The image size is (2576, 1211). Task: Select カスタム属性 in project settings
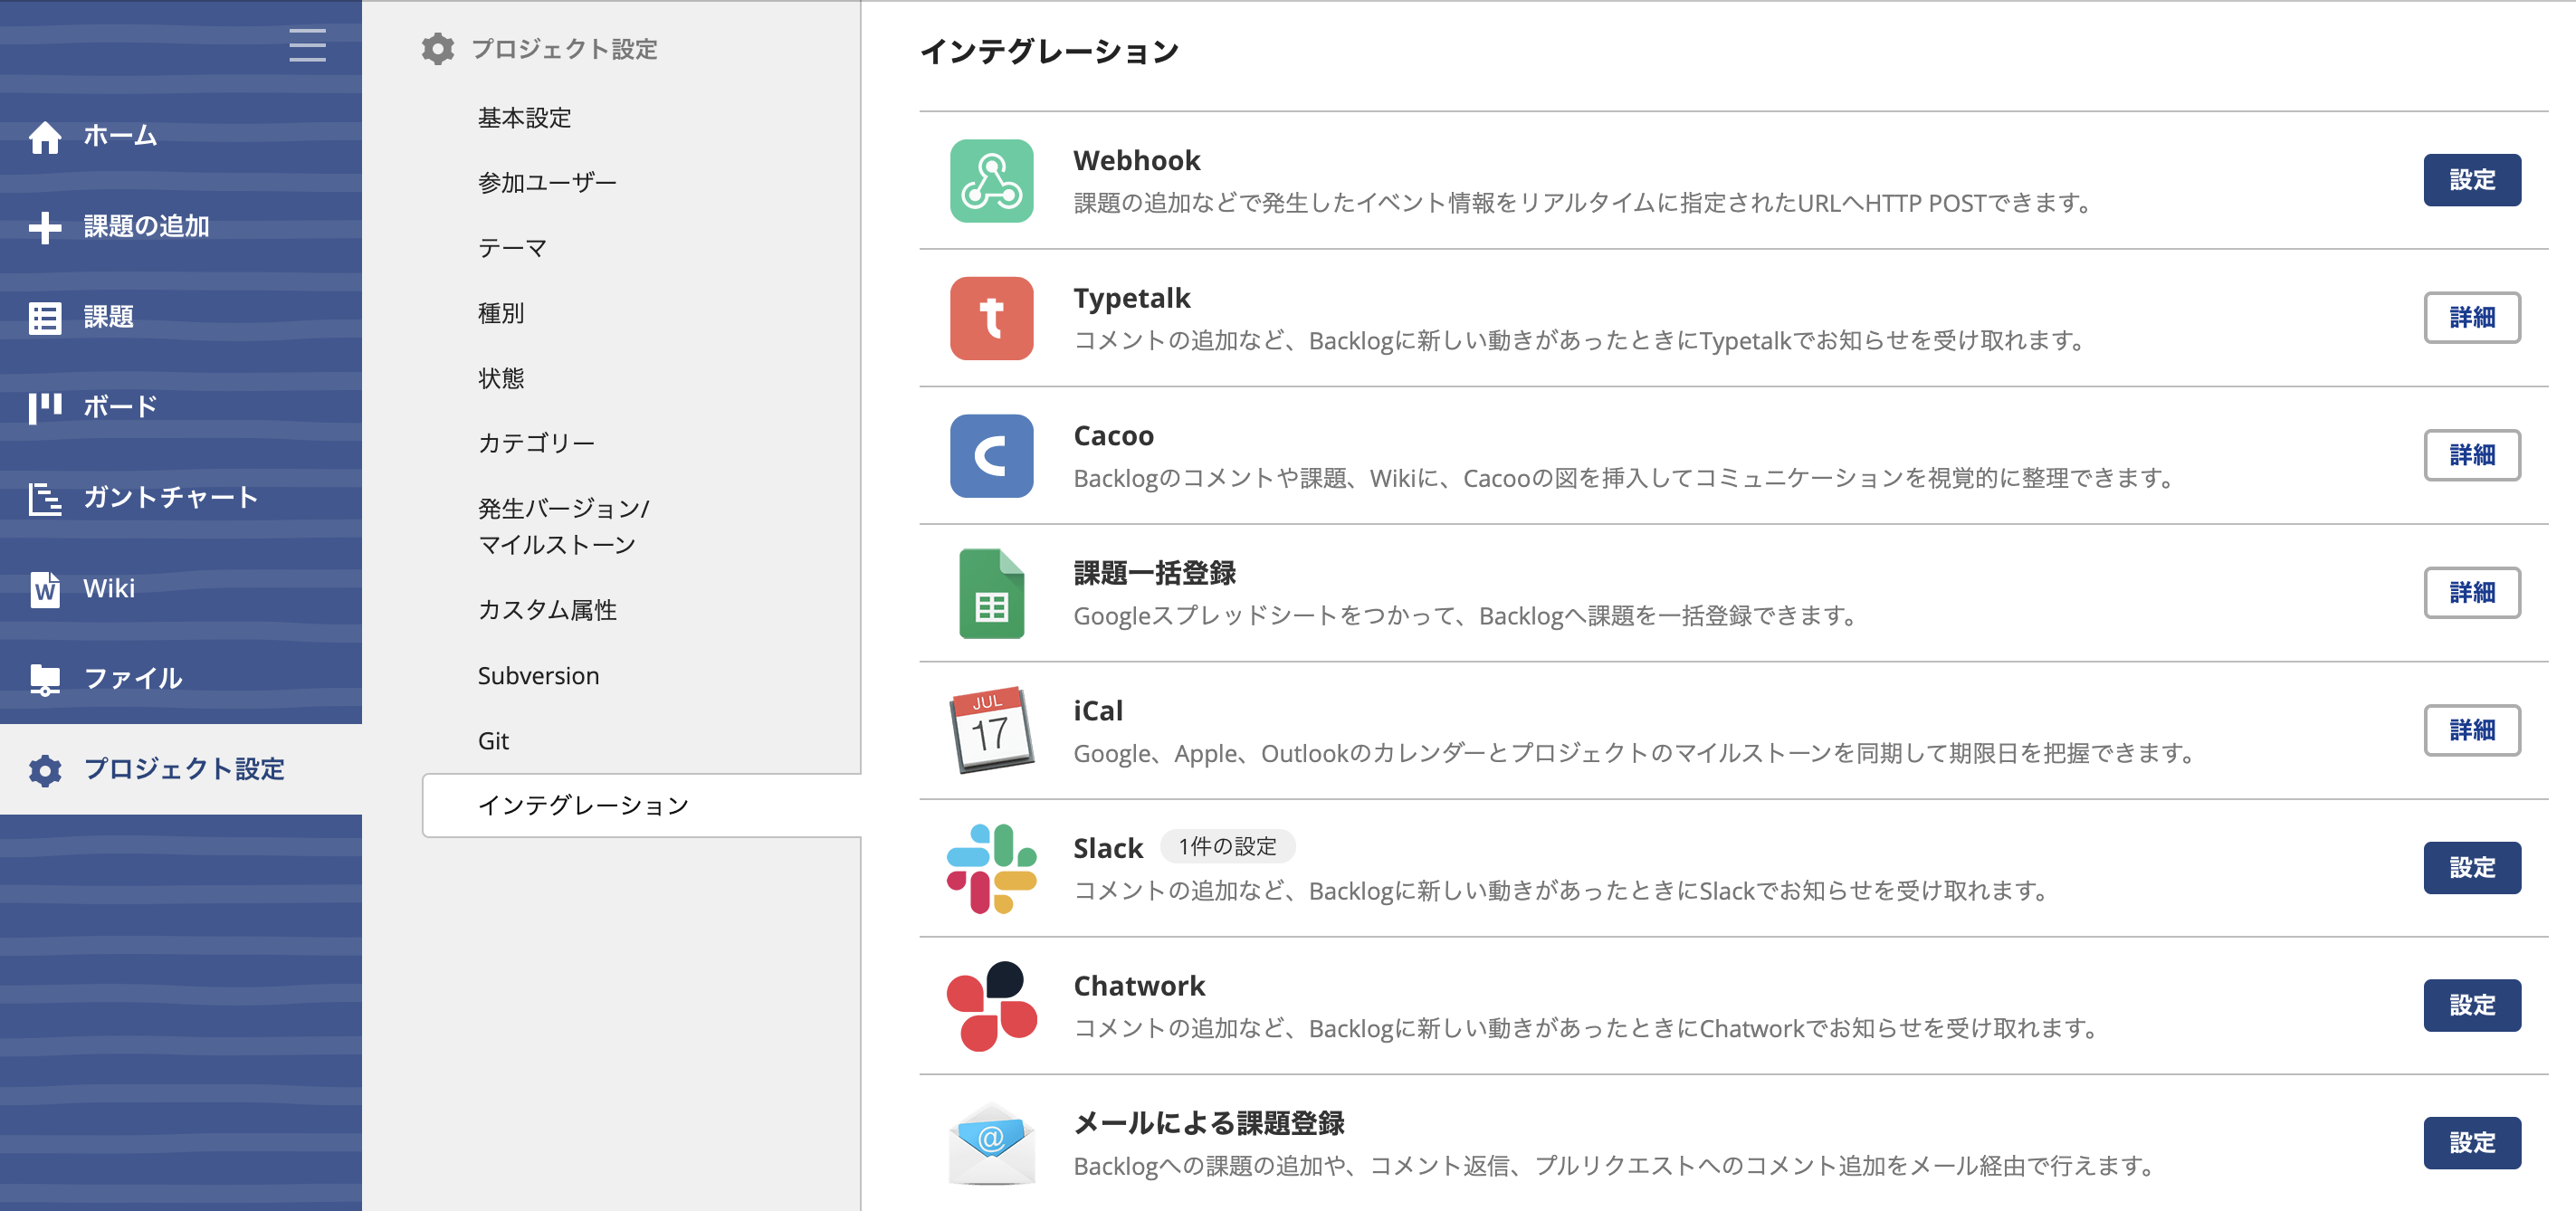(548, 610)
